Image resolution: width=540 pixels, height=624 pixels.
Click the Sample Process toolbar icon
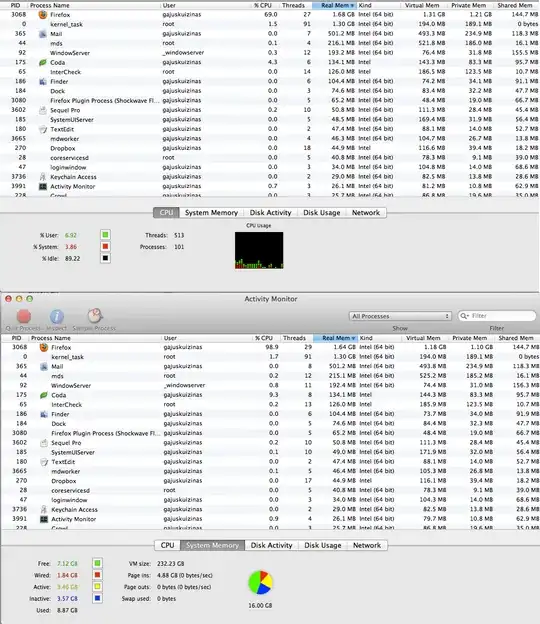point(95,316)
